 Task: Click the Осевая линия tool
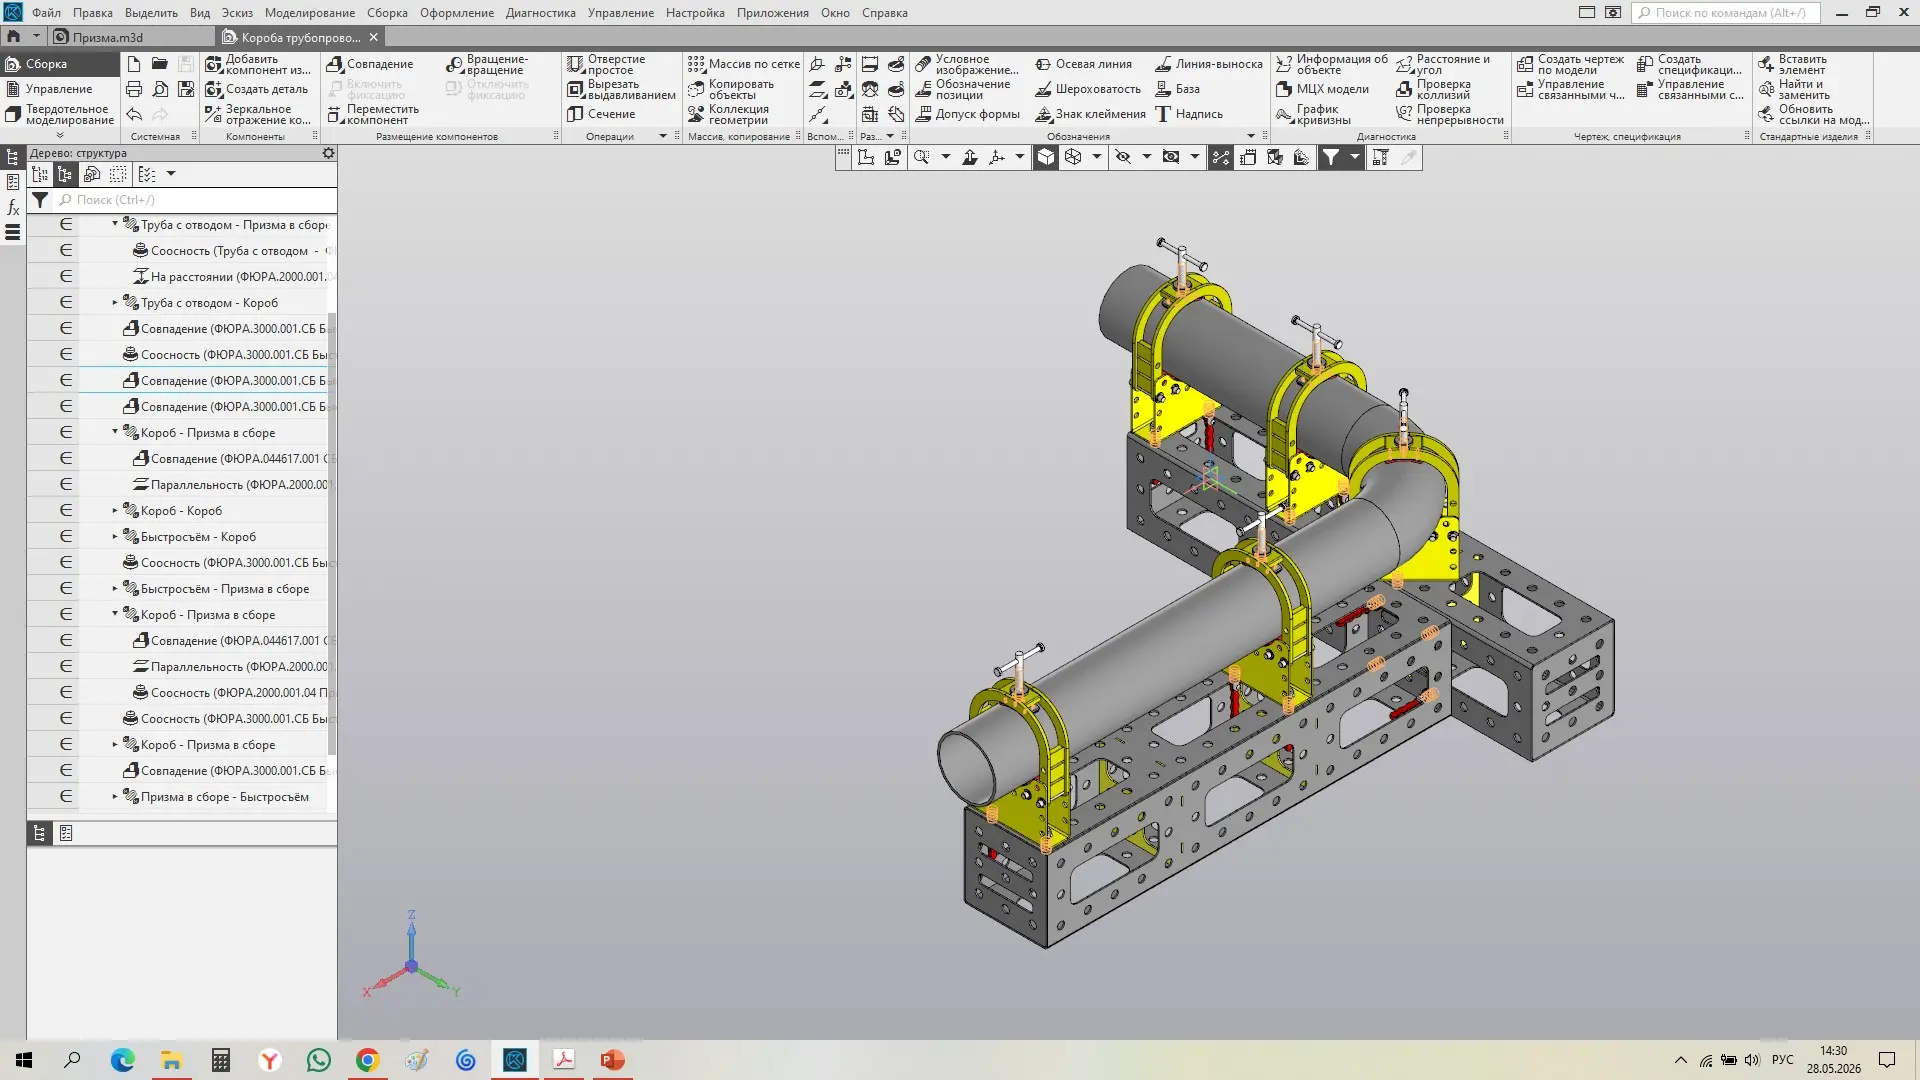pos(1083,64)
